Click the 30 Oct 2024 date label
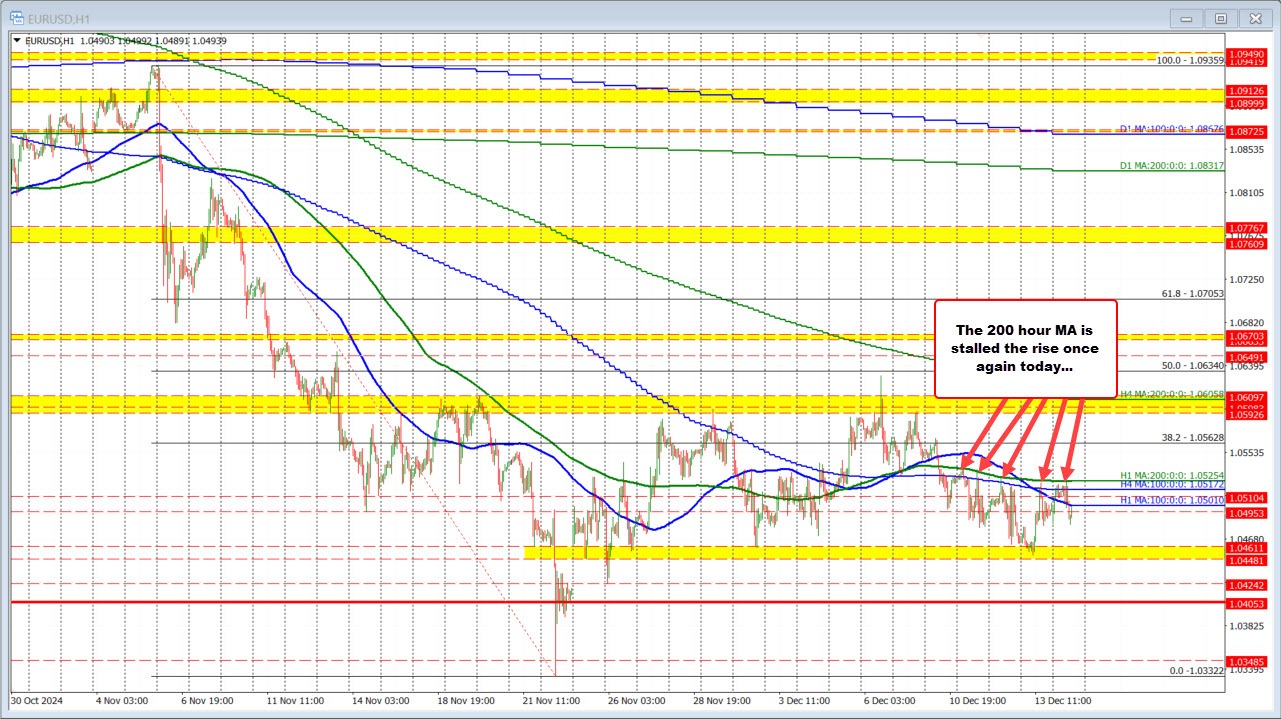1281x719 pixels. tap(37, 700)
